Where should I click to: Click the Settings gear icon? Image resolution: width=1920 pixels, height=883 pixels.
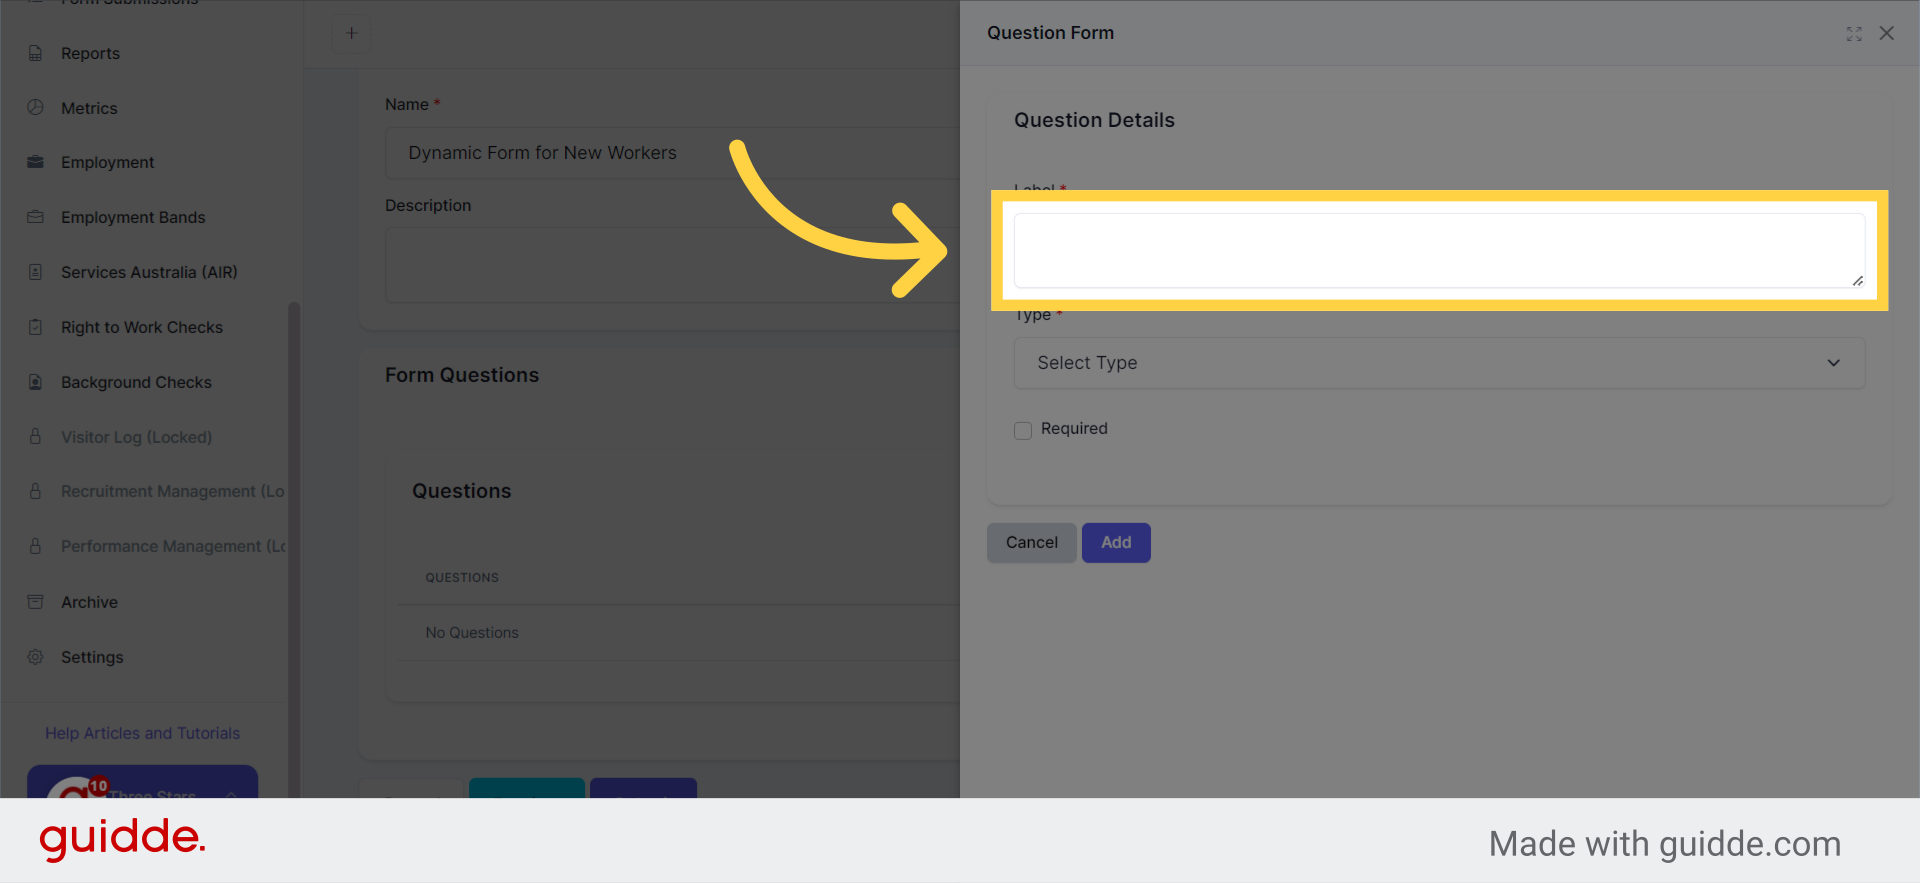tap(35, 657)
